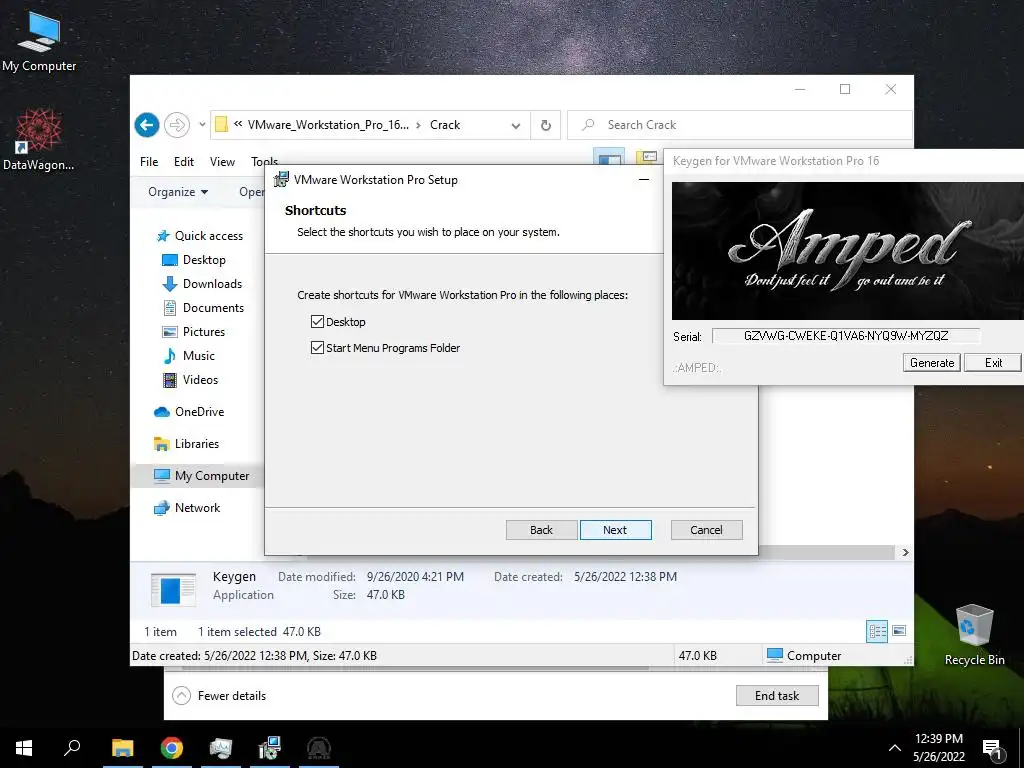Open DataWagon desktop shortcut
1024x768 pixels.
[x=39, y=140]
